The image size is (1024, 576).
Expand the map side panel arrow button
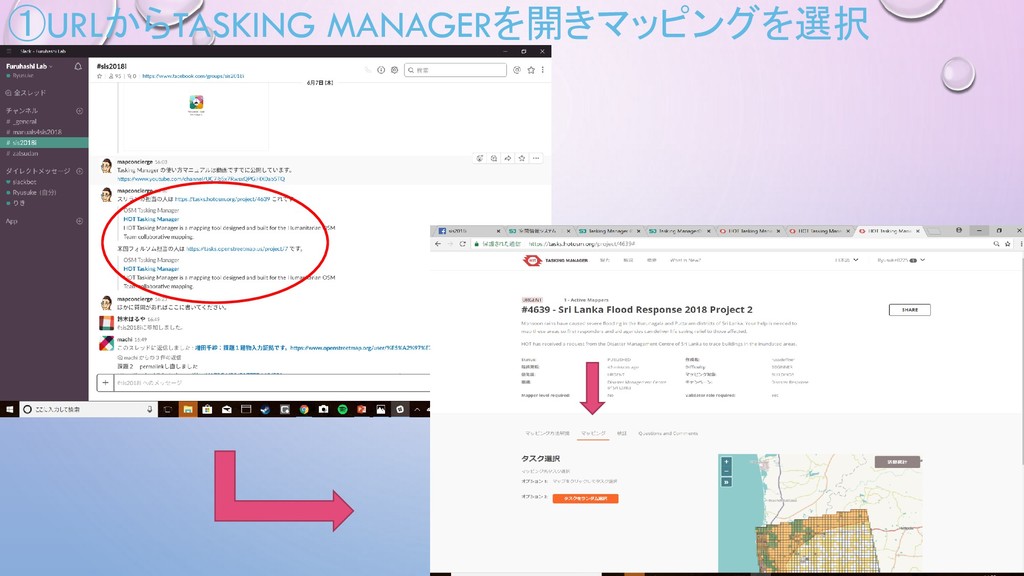[726, 482]
